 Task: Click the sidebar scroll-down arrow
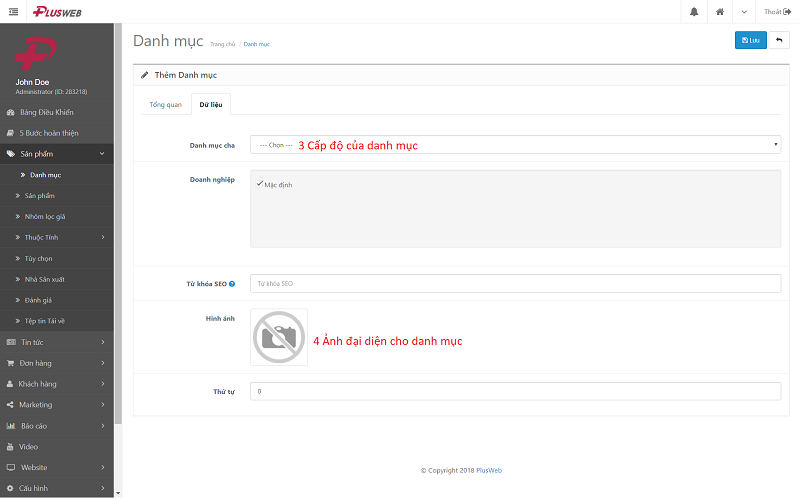coord(118,493)
